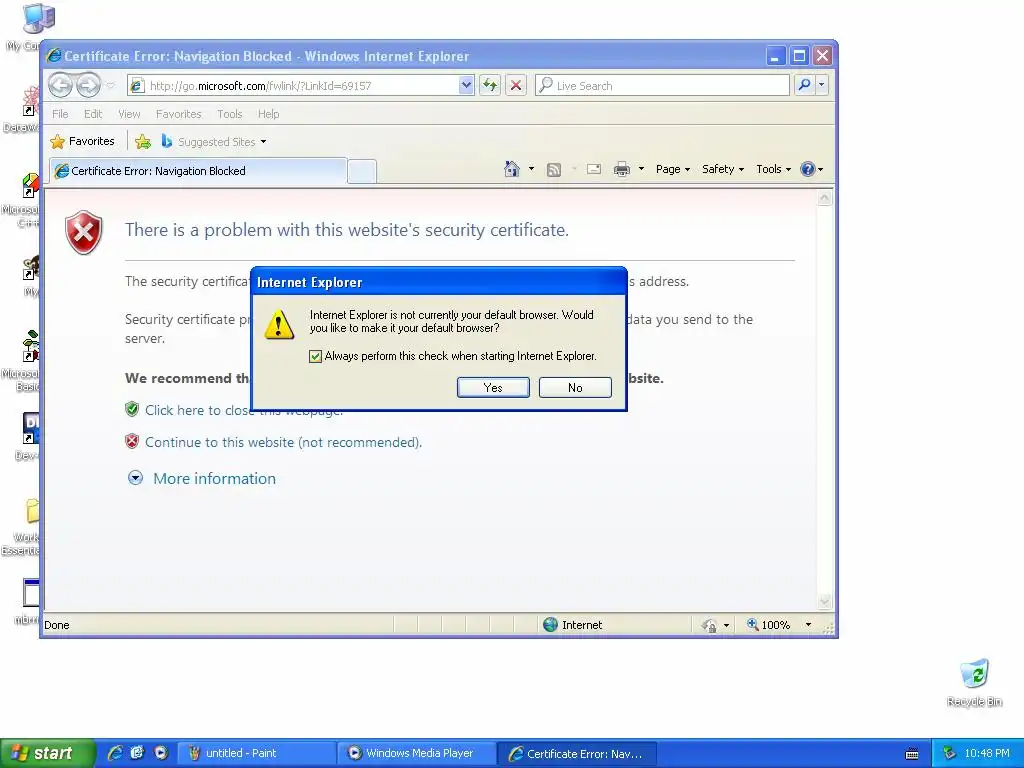Image resolution: width=1024 pixels, height=768 pixels.
Task: Click Continue to this website link
Action: coord(283,443)
